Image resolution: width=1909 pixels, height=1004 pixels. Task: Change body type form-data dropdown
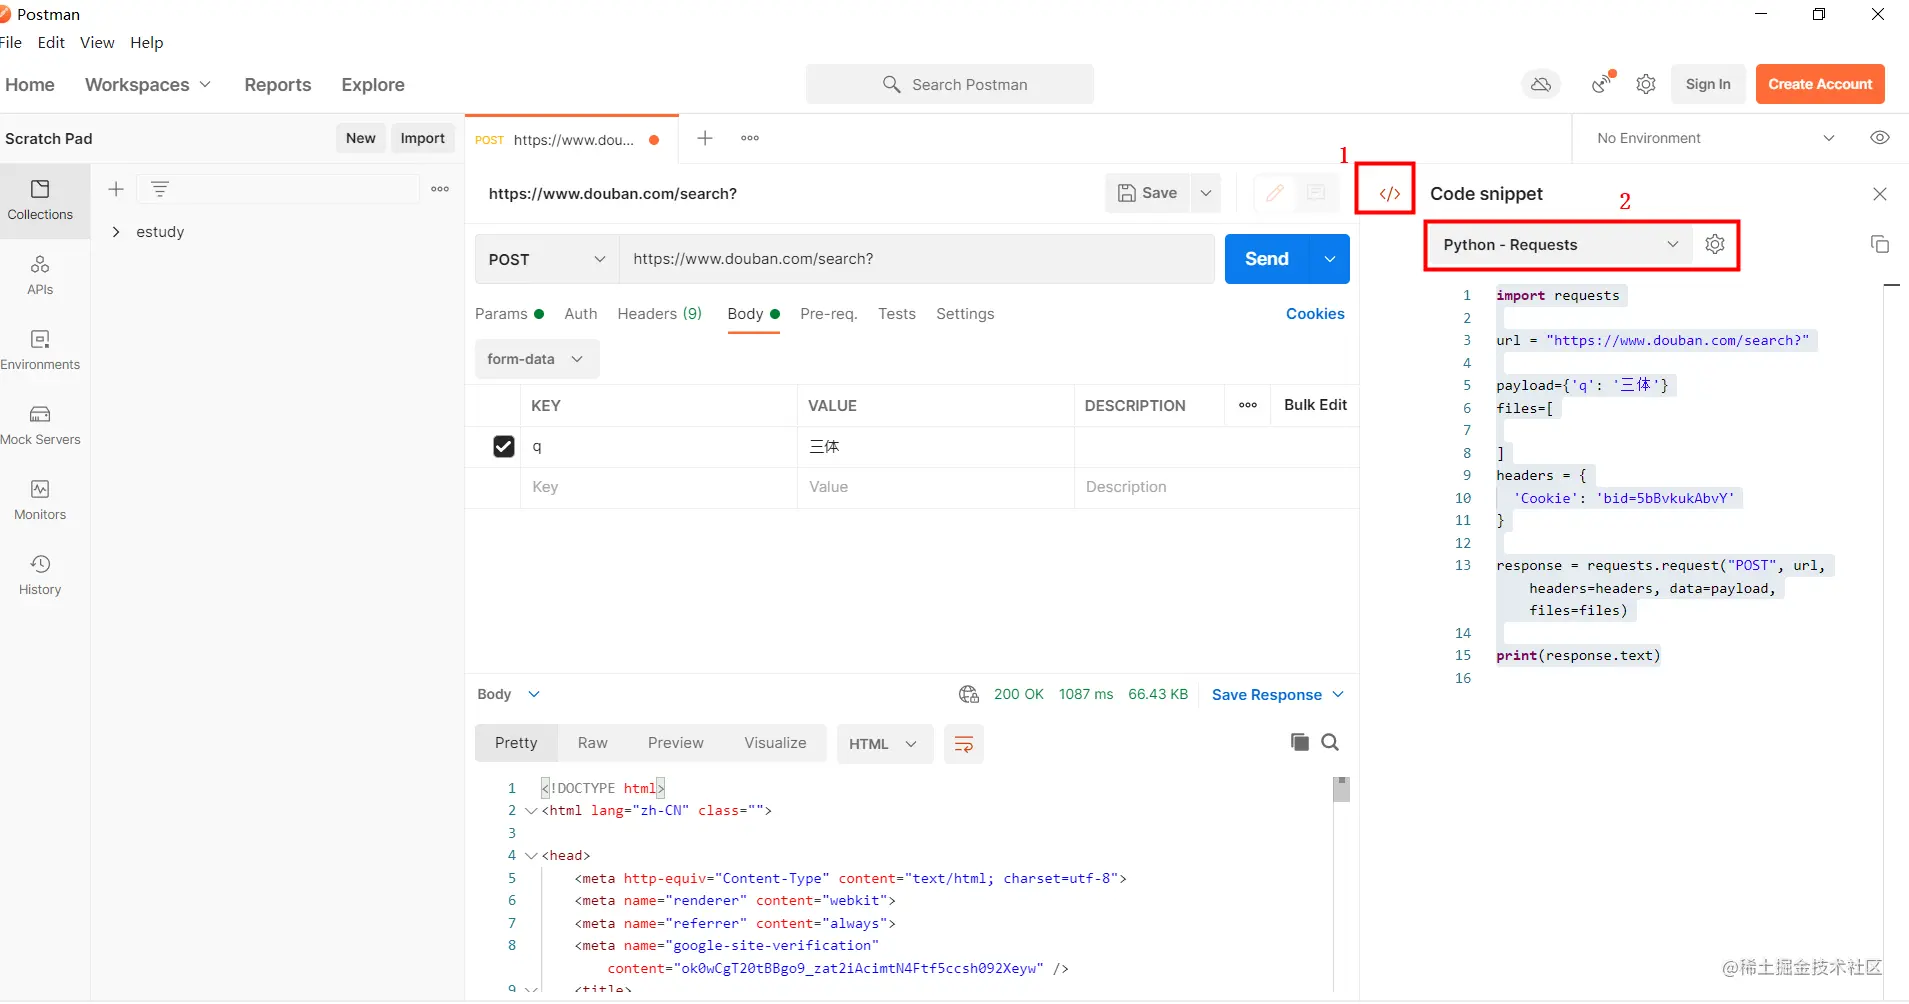click(537, 359)
